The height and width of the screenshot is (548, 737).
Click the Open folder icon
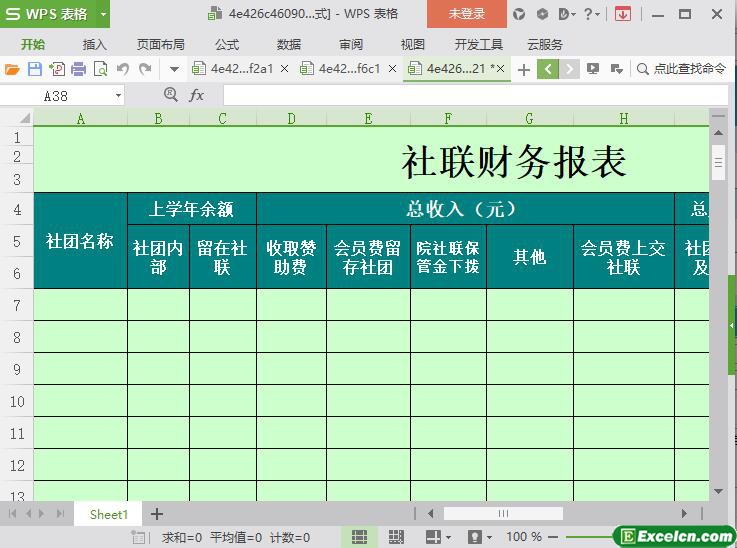pos(12,69)
